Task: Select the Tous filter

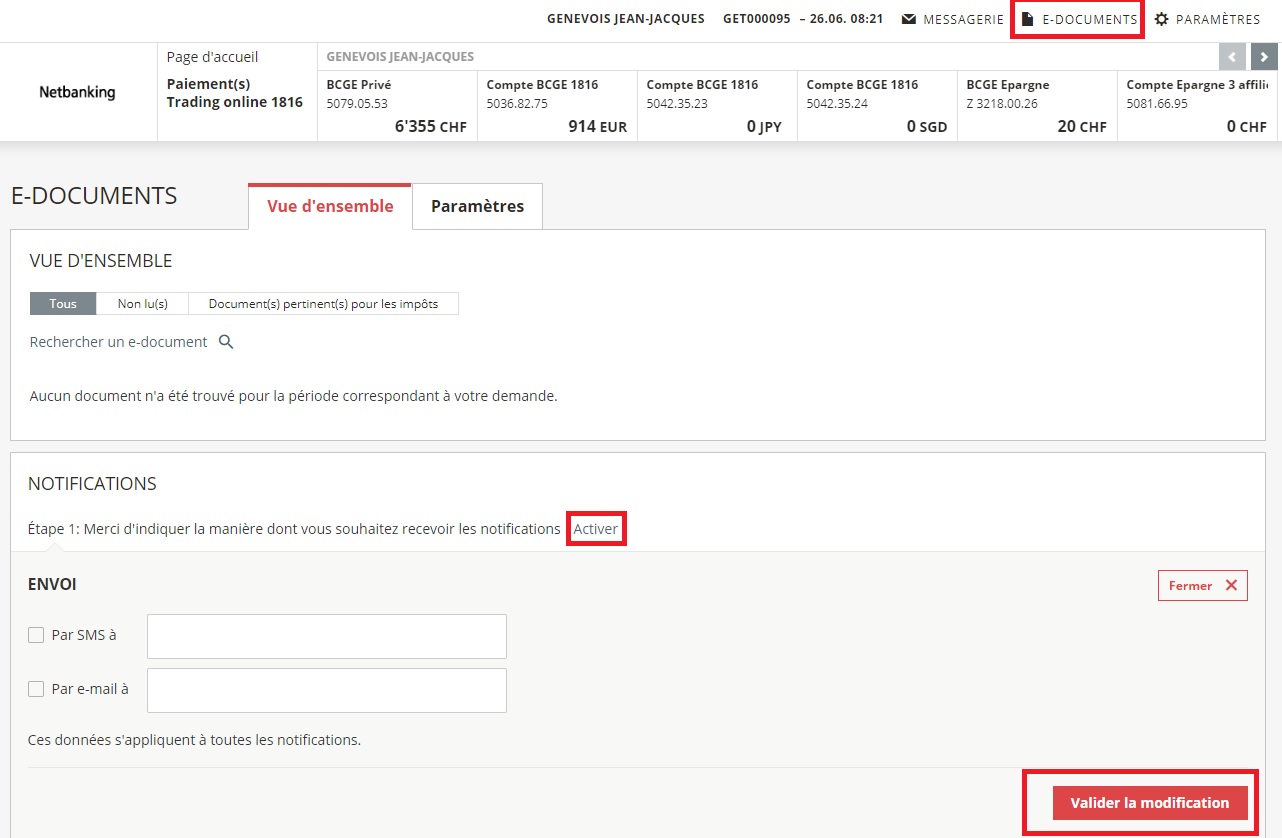Action: 63,304
